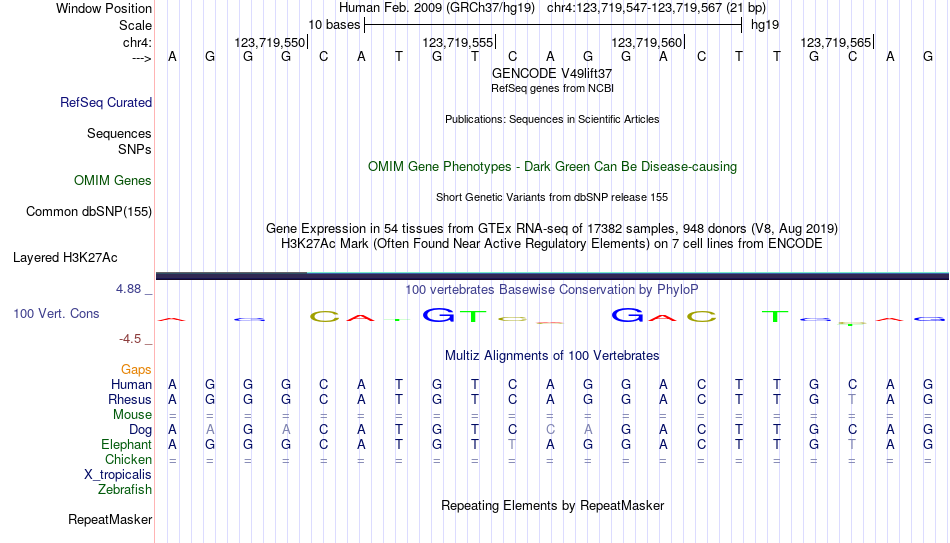Select the Human alignment row label
The width and height of the screenshot is (950, 543).
click(131, 384)
